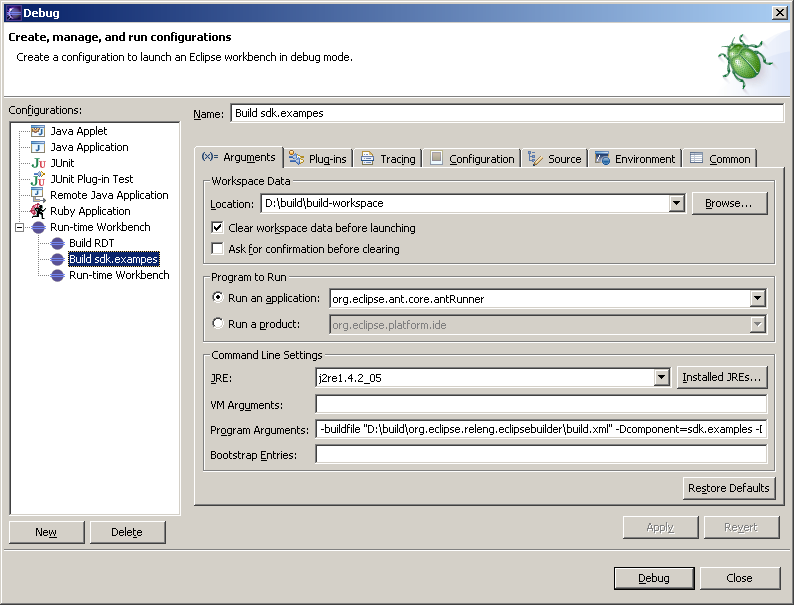Click the Bootstrap Entries field
794x605 pixels.
point(541,454)
